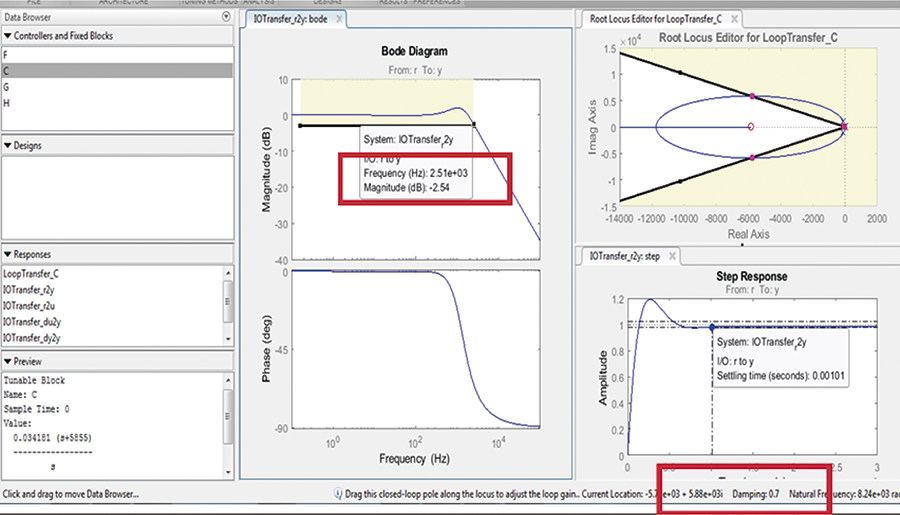The height and width of the screenshot is (515, 900).
Task: Click the settling time marker on step response
Action: point(711,327)
